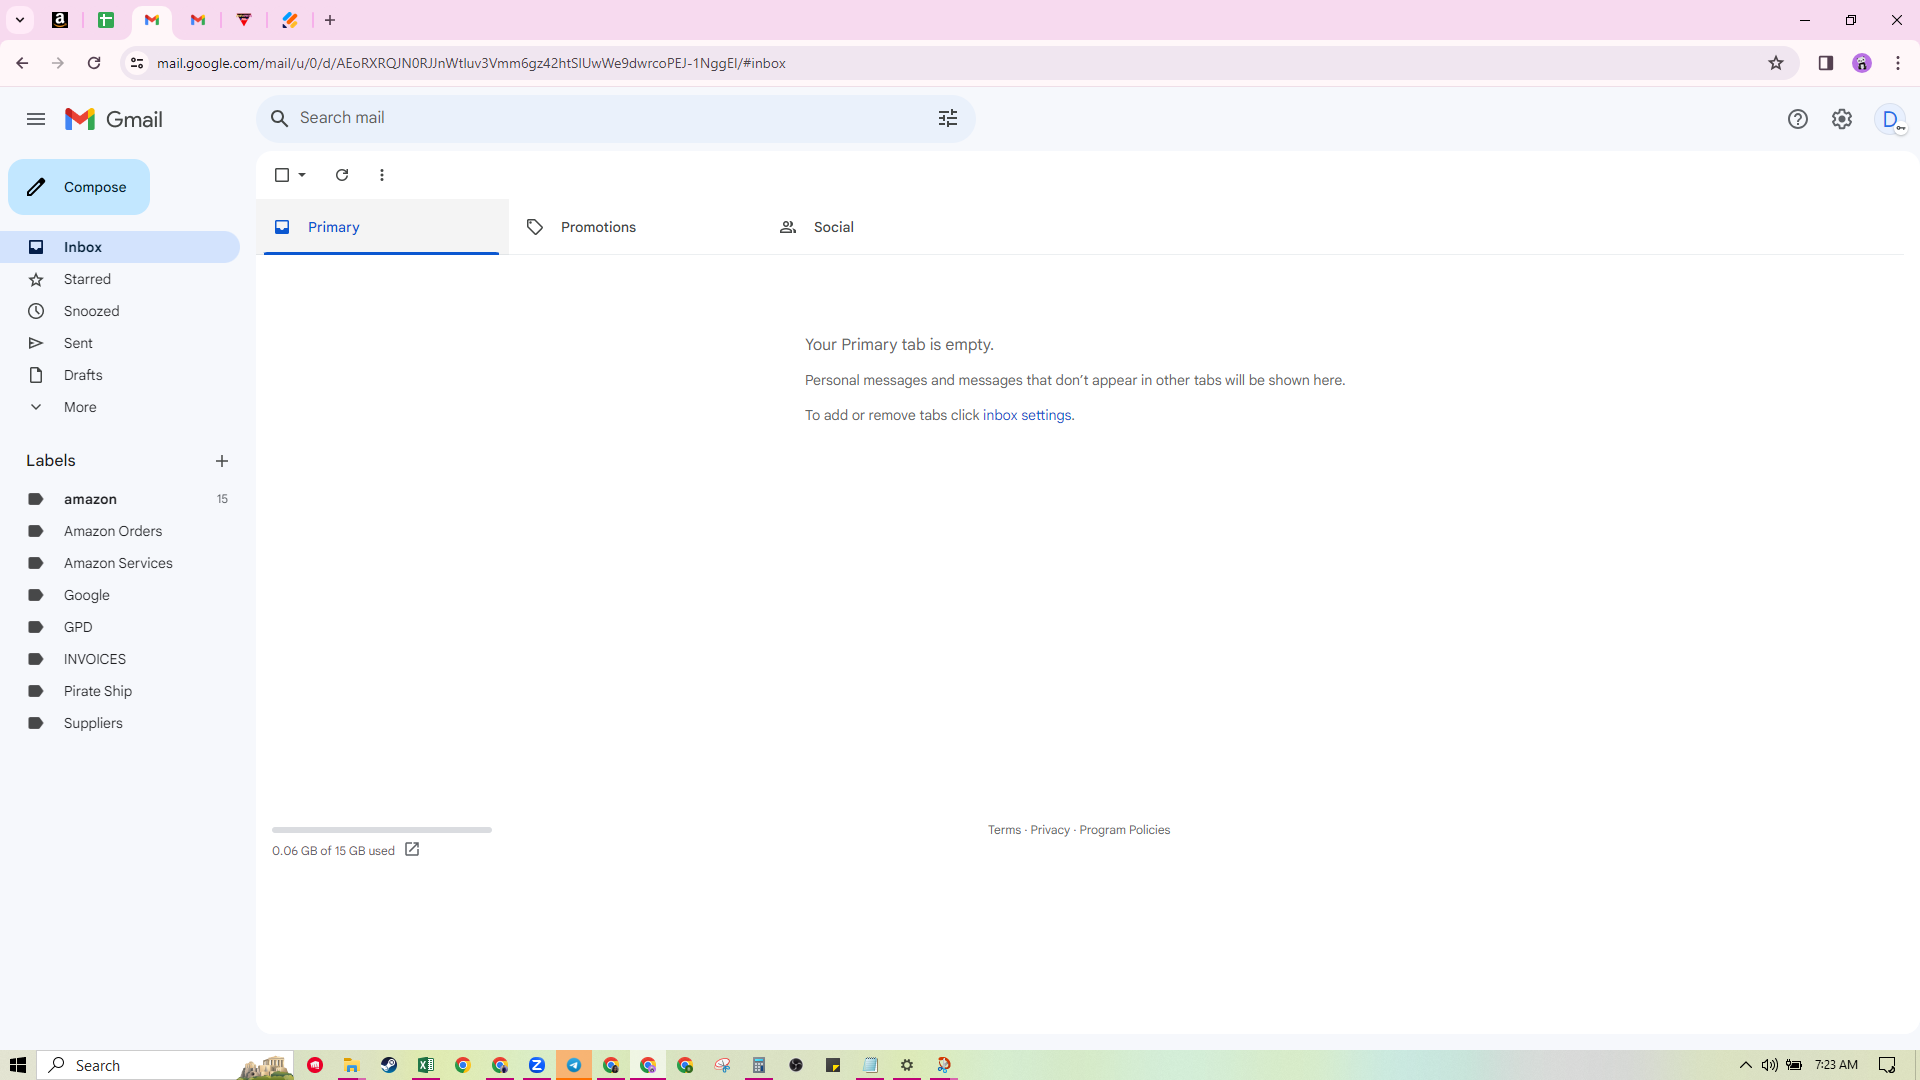This screenshot has width=1920, height=1080.
Task: Show search options filter icon
Action: tap(948, 118)
